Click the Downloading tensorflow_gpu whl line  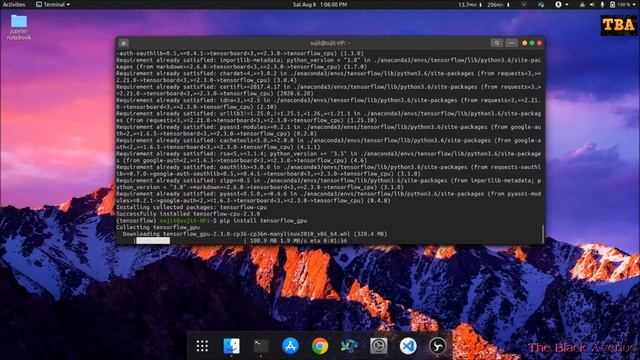(x=255, y=234)
